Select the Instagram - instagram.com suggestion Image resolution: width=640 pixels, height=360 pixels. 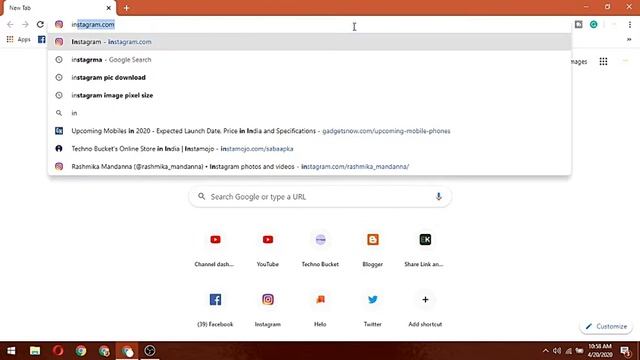click(309, 42)
